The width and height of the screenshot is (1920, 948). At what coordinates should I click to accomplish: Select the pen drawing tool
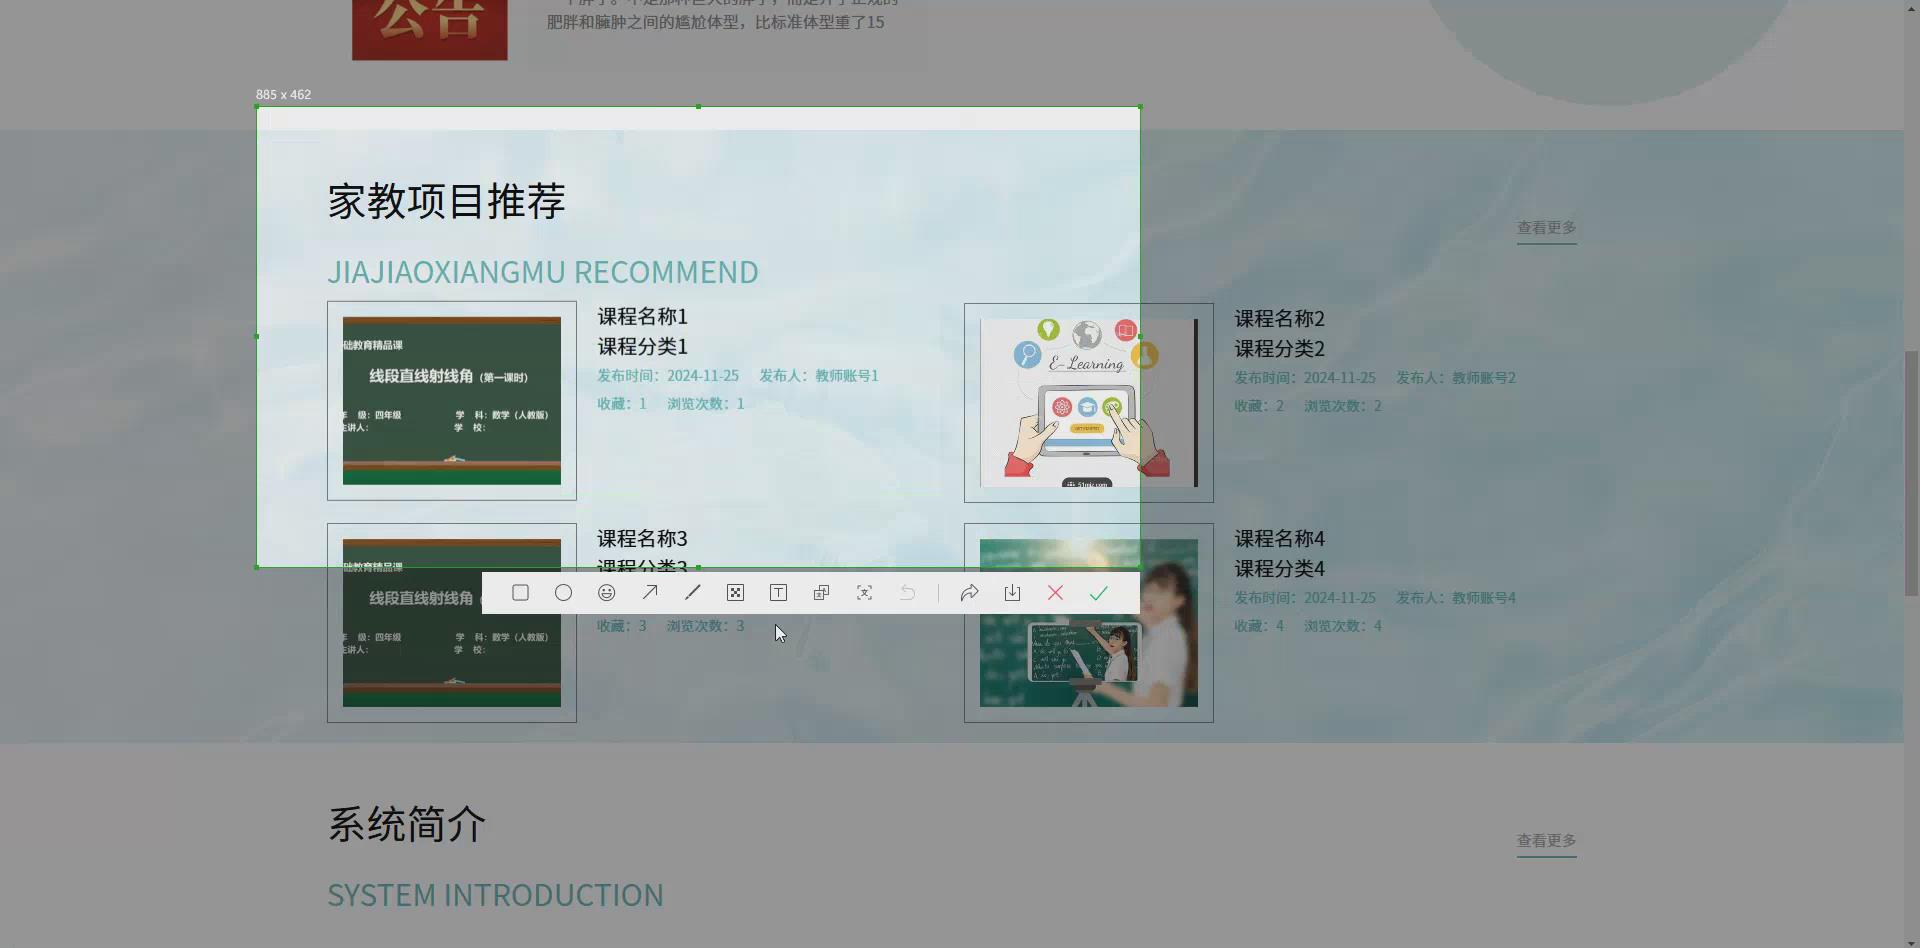click(x=693, y=592)
